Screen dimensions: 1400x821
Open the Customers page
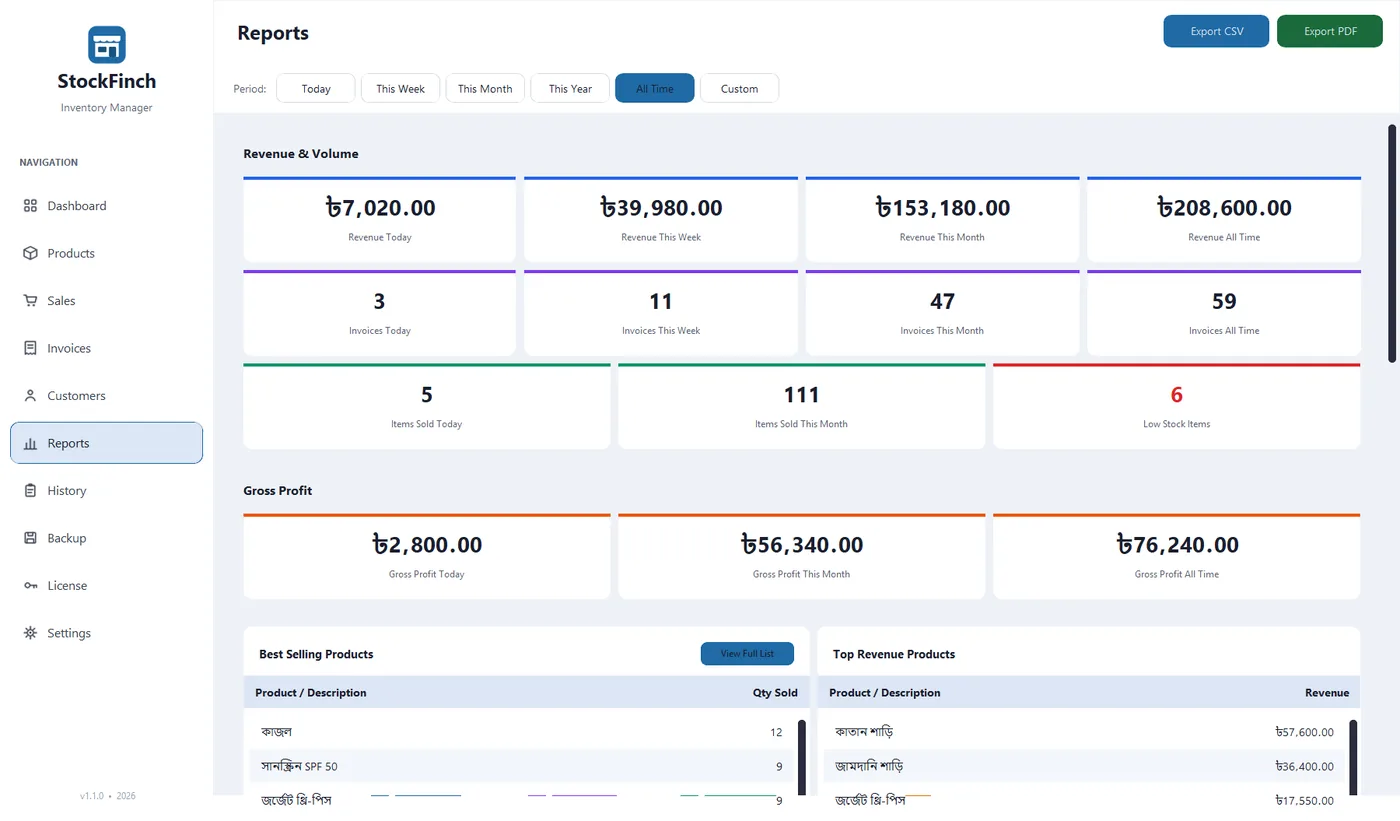pos(106,396)
